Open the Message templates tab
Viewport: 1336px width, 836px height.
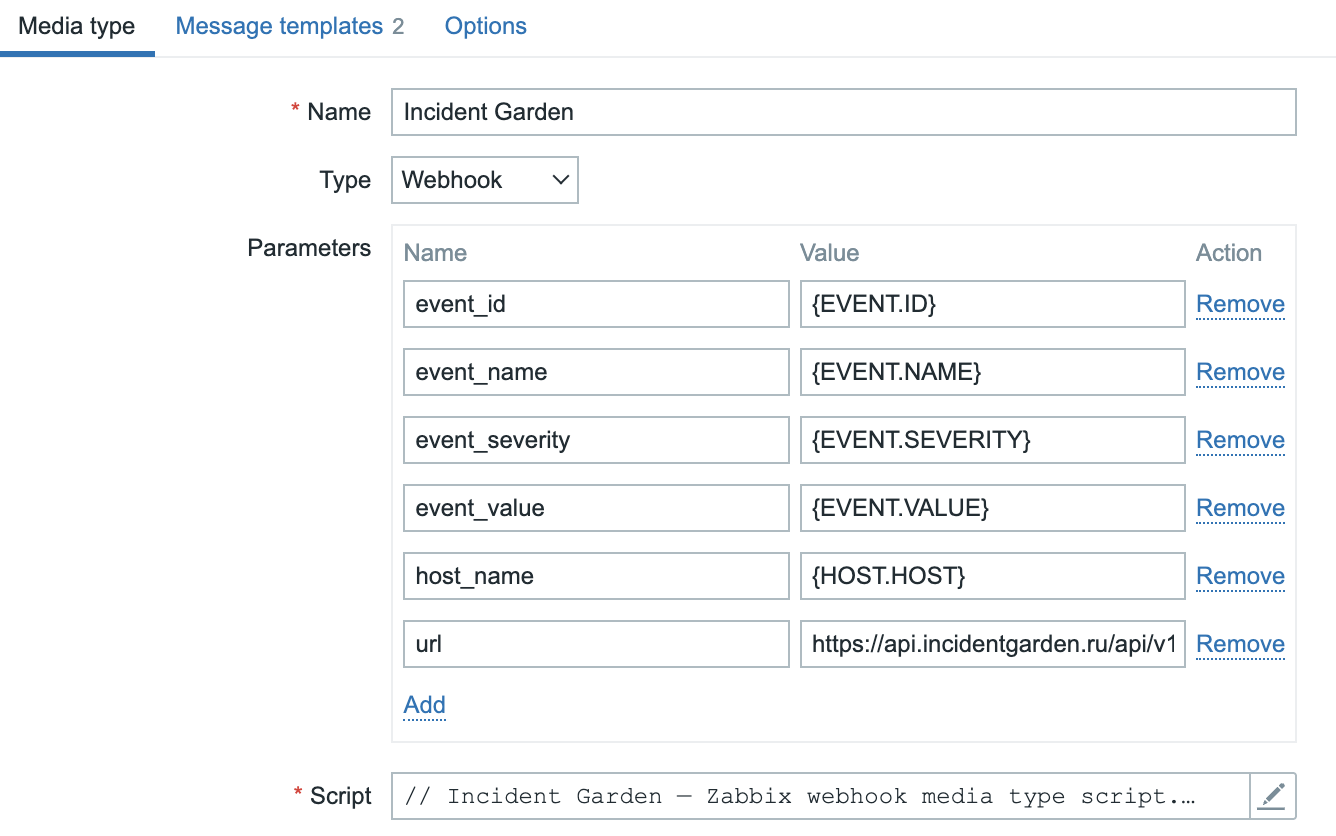click(290, 26)
